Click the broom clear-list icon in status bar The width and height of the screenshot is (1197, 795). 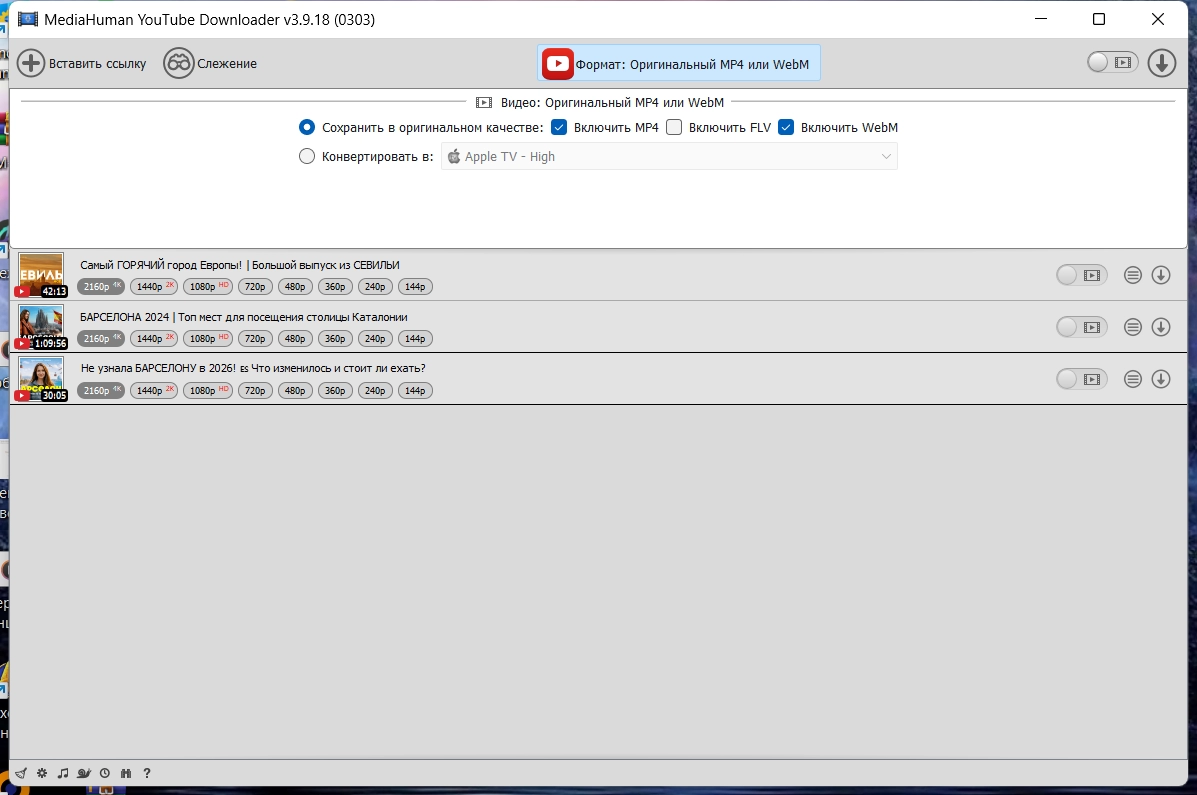(x=21, y=774)
